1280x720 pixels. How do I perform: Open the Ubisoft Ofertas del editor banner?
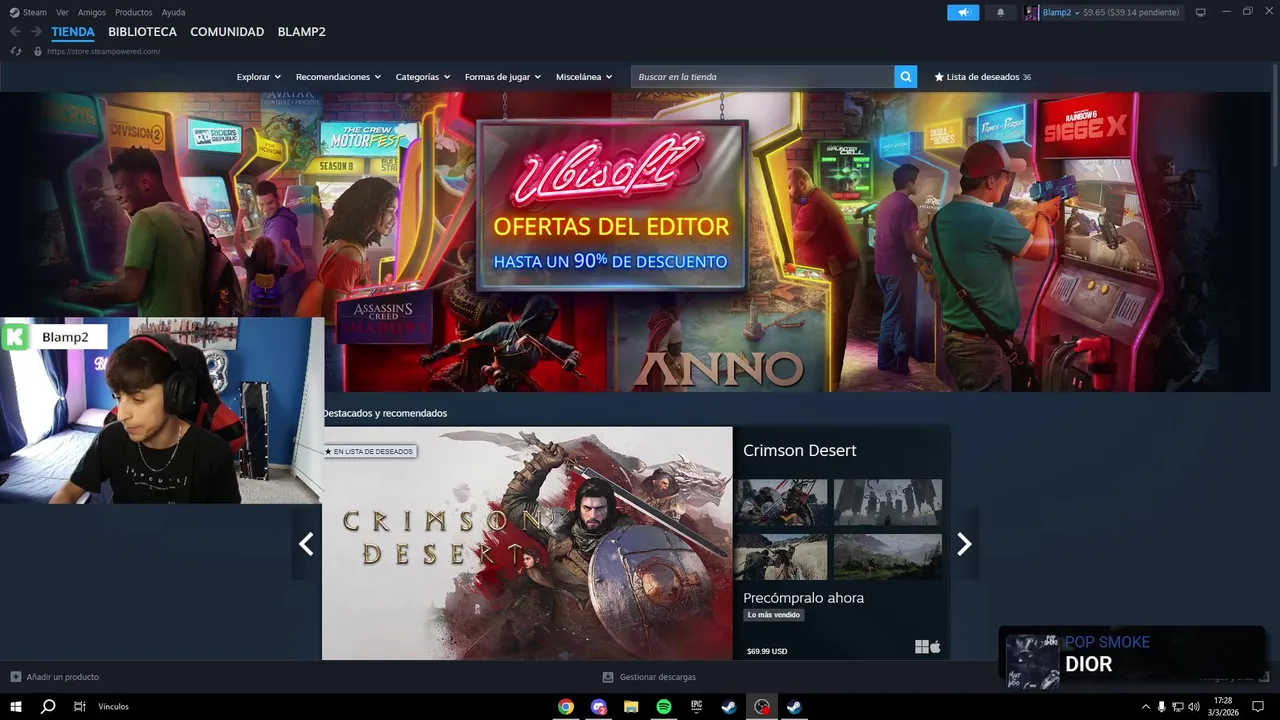click(611, 205)
